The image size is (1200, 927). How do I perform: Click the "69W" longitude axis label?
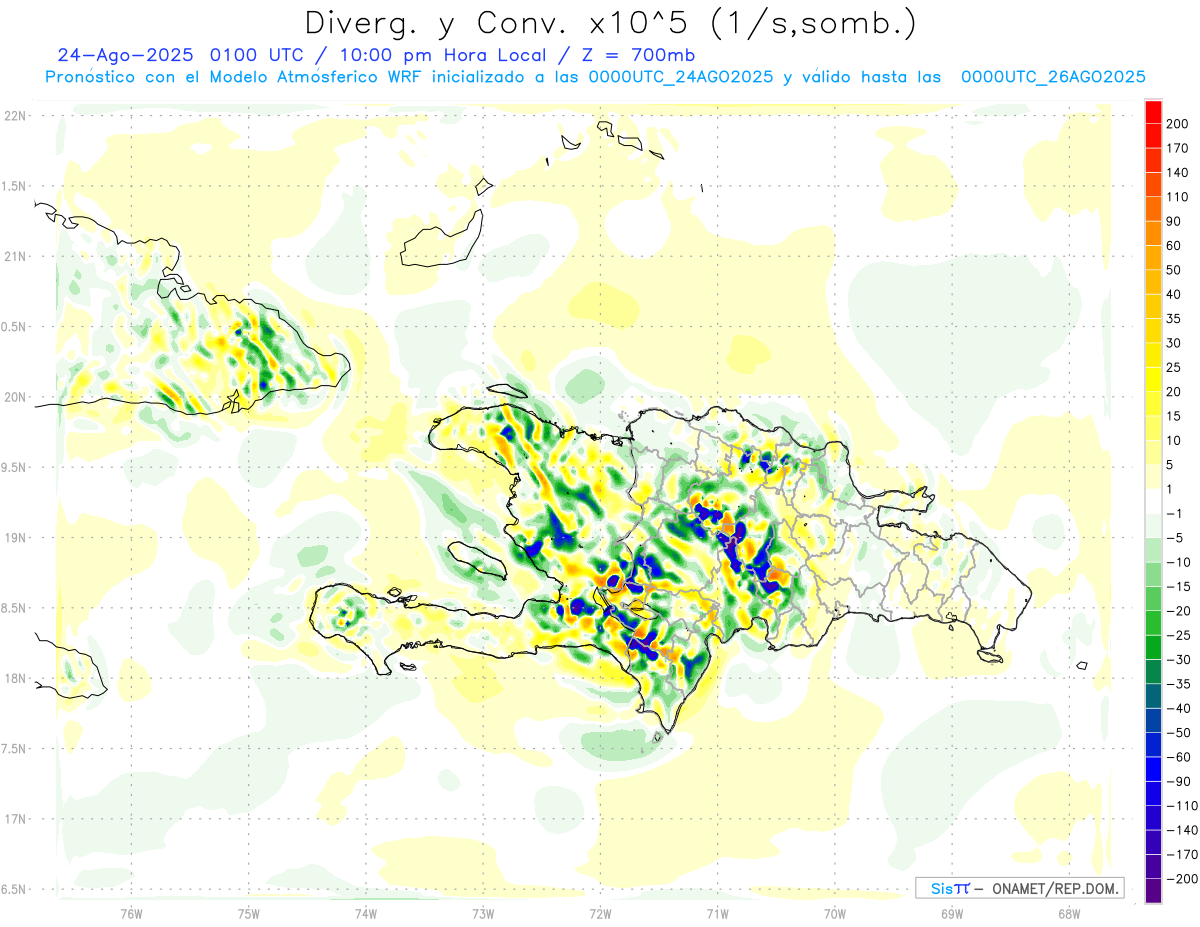click(x=951, y=913)
